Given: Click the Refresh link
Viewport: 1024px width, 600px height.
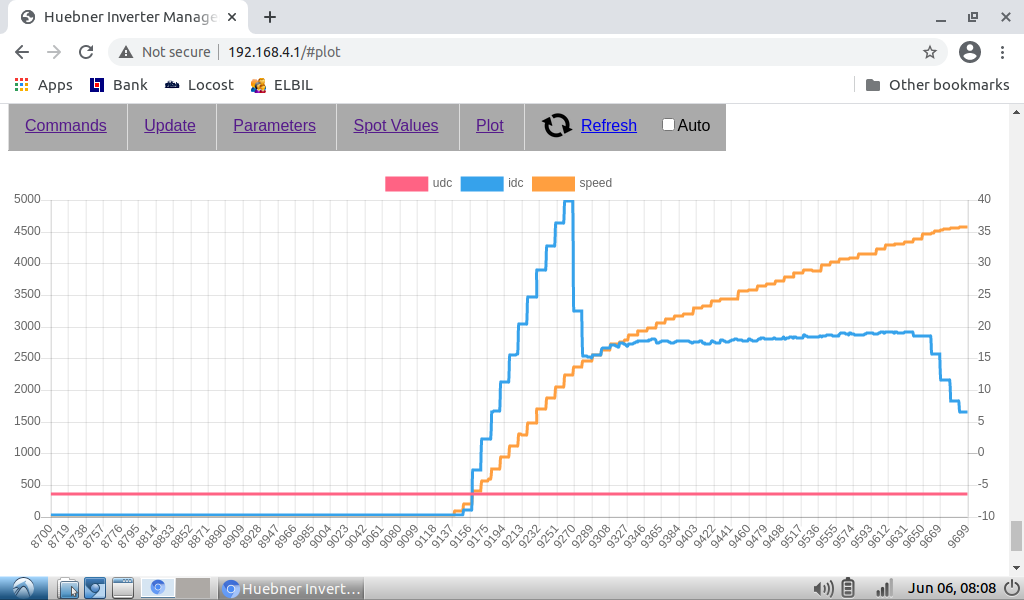Looking at the screenshot, I should (x=608, y=125).
